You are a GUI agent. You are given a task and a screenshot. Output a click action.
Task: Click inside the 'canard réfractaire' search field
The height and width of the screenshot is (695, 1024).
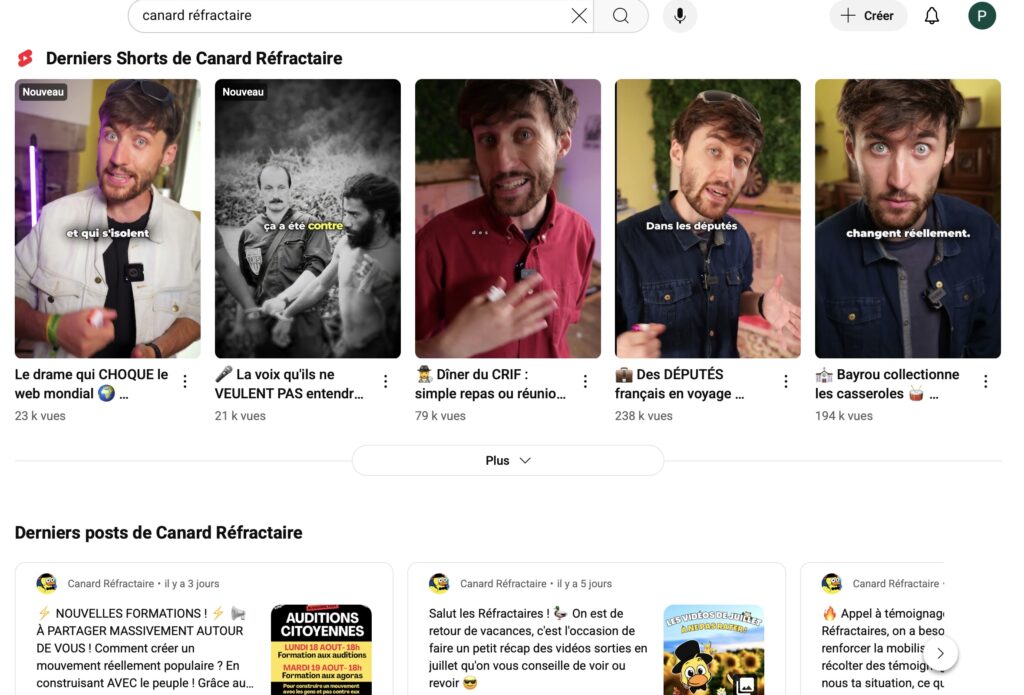(x=350, y=16)
